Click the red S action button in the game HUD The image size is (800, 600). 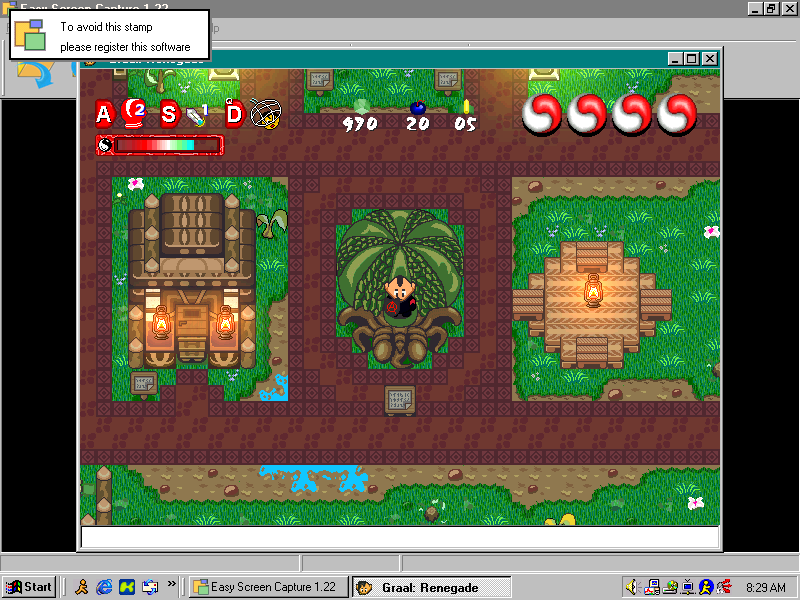[168, 113]
